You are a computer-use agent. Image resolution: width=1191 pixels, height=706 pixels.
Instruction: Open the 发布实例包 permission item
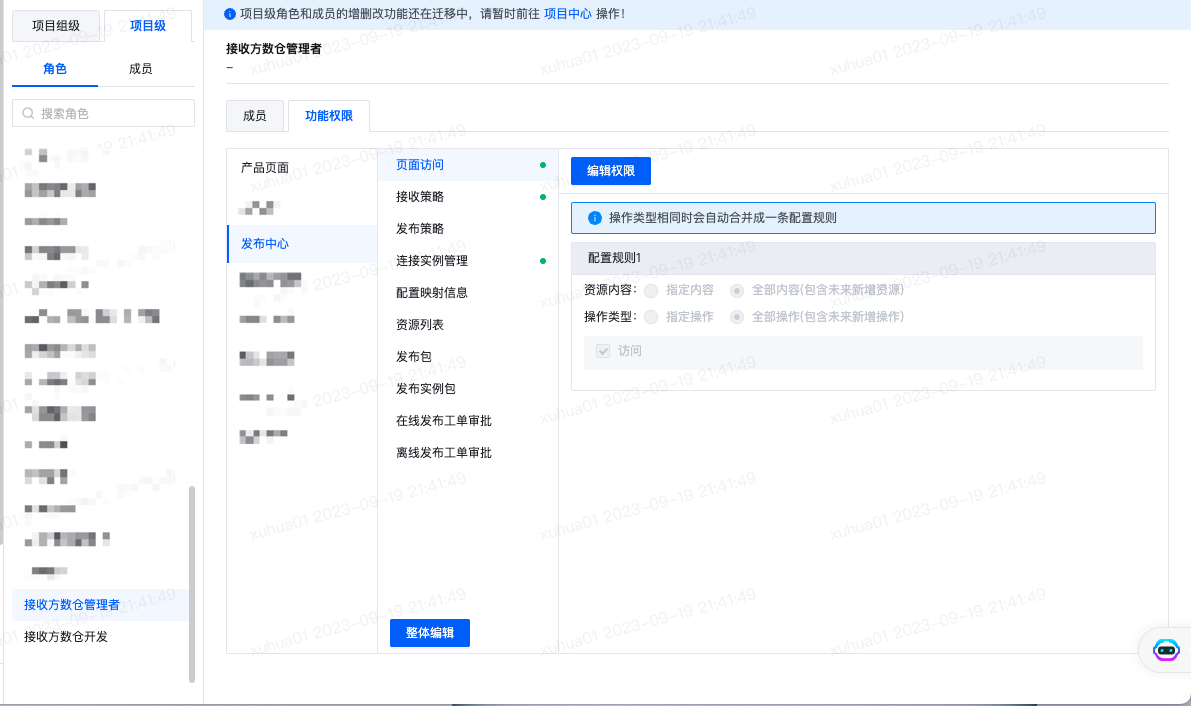tap(468, 388)
